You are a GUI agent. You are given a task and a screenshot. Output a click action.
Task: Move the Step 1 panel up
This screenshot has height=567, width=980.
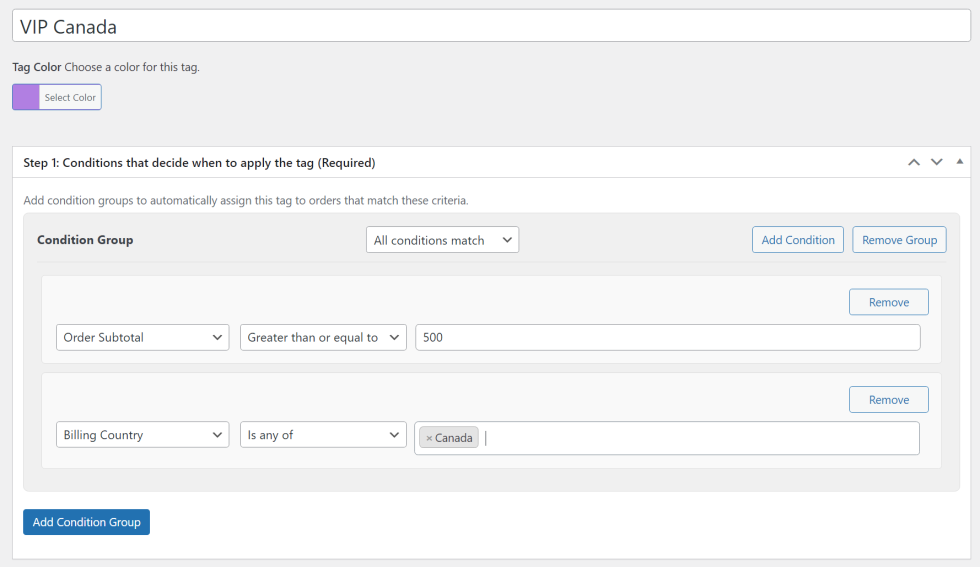click(x=913, y=162)
